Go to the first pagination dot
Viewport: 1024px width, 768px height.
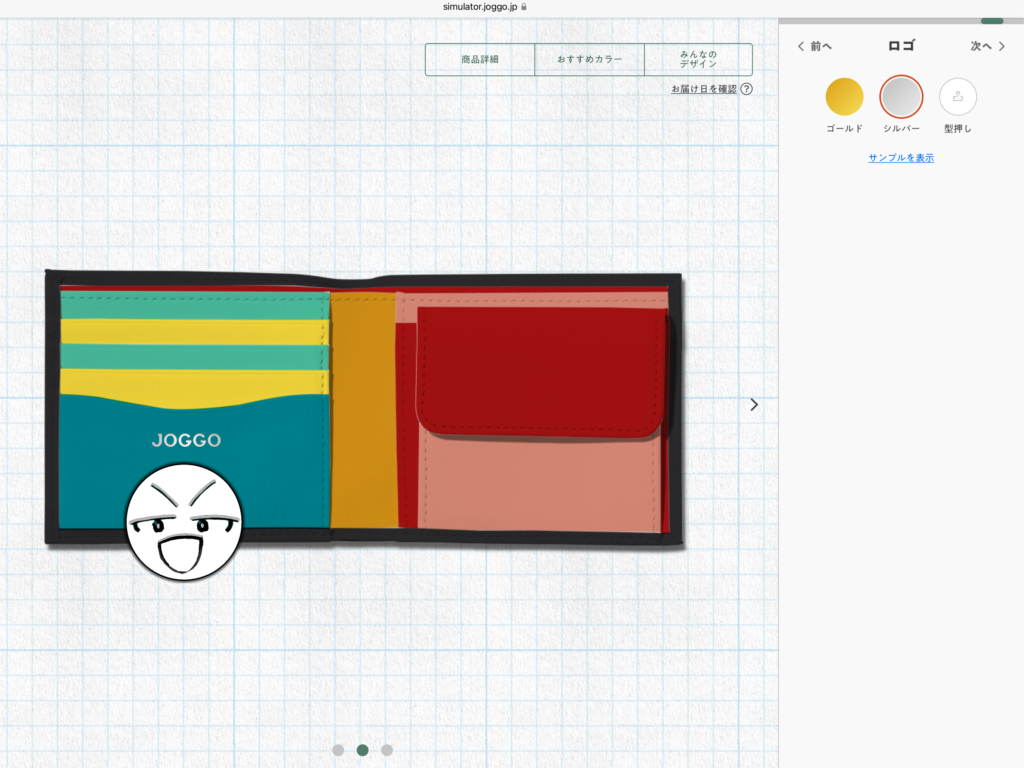[338, 750]
